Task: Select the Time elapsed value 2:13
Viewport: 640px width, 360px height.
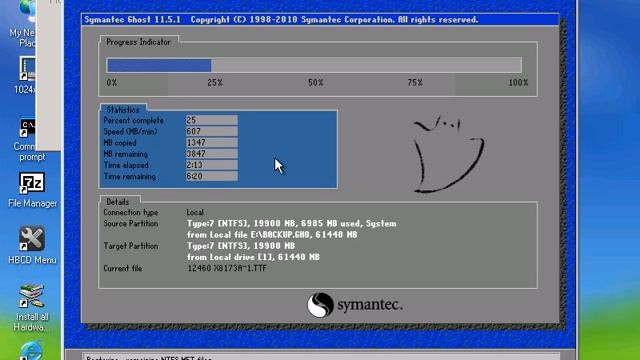Action: click(211, 165)
